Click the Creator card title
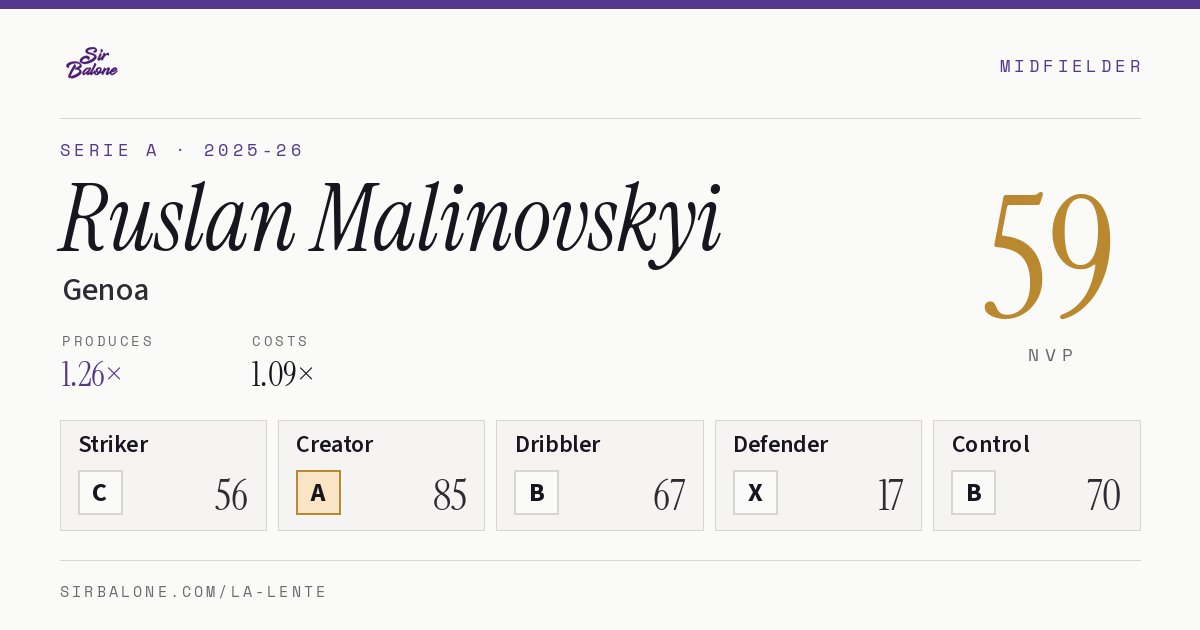 [335, 444]
